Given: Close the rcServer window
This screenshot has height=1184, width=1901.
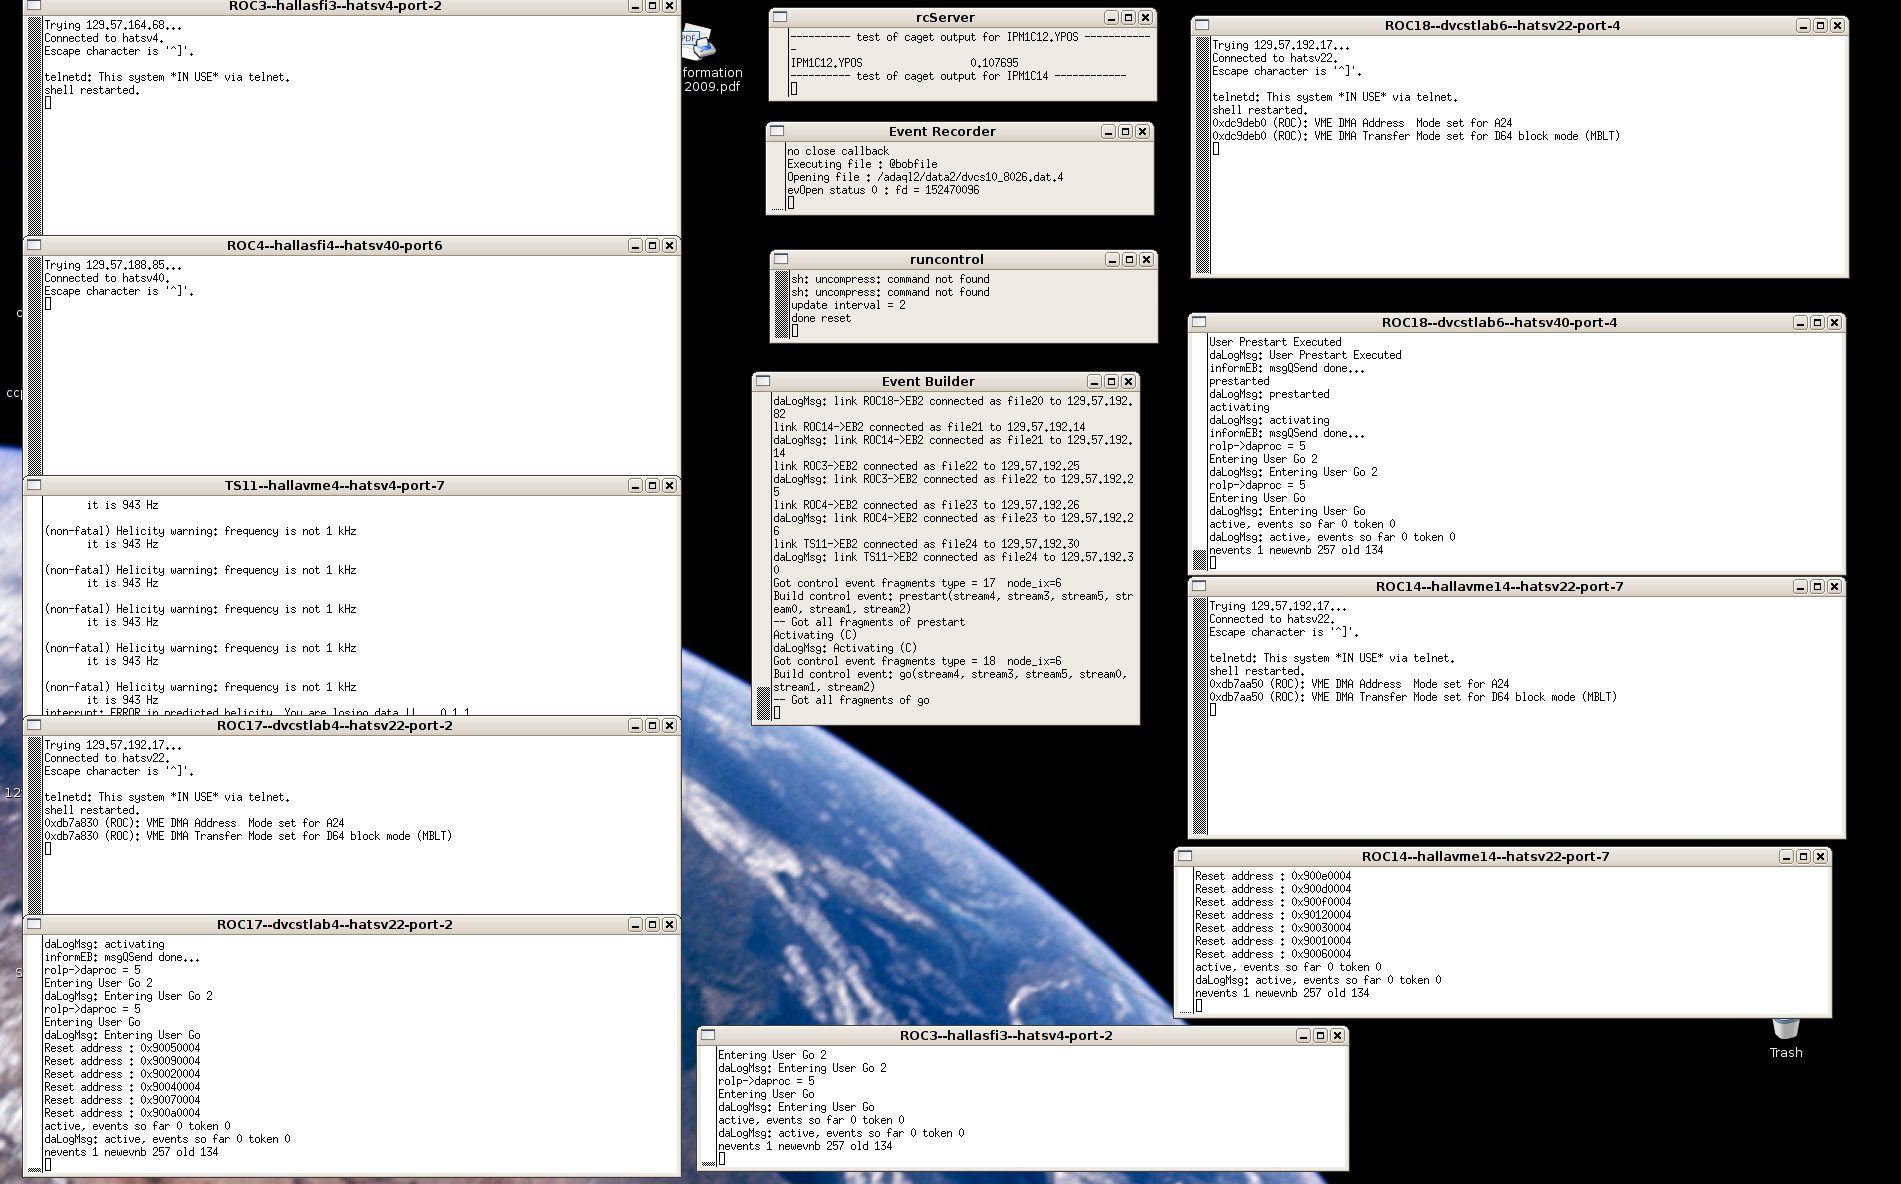Looking at the screenshot, I should pos(1145,17).
